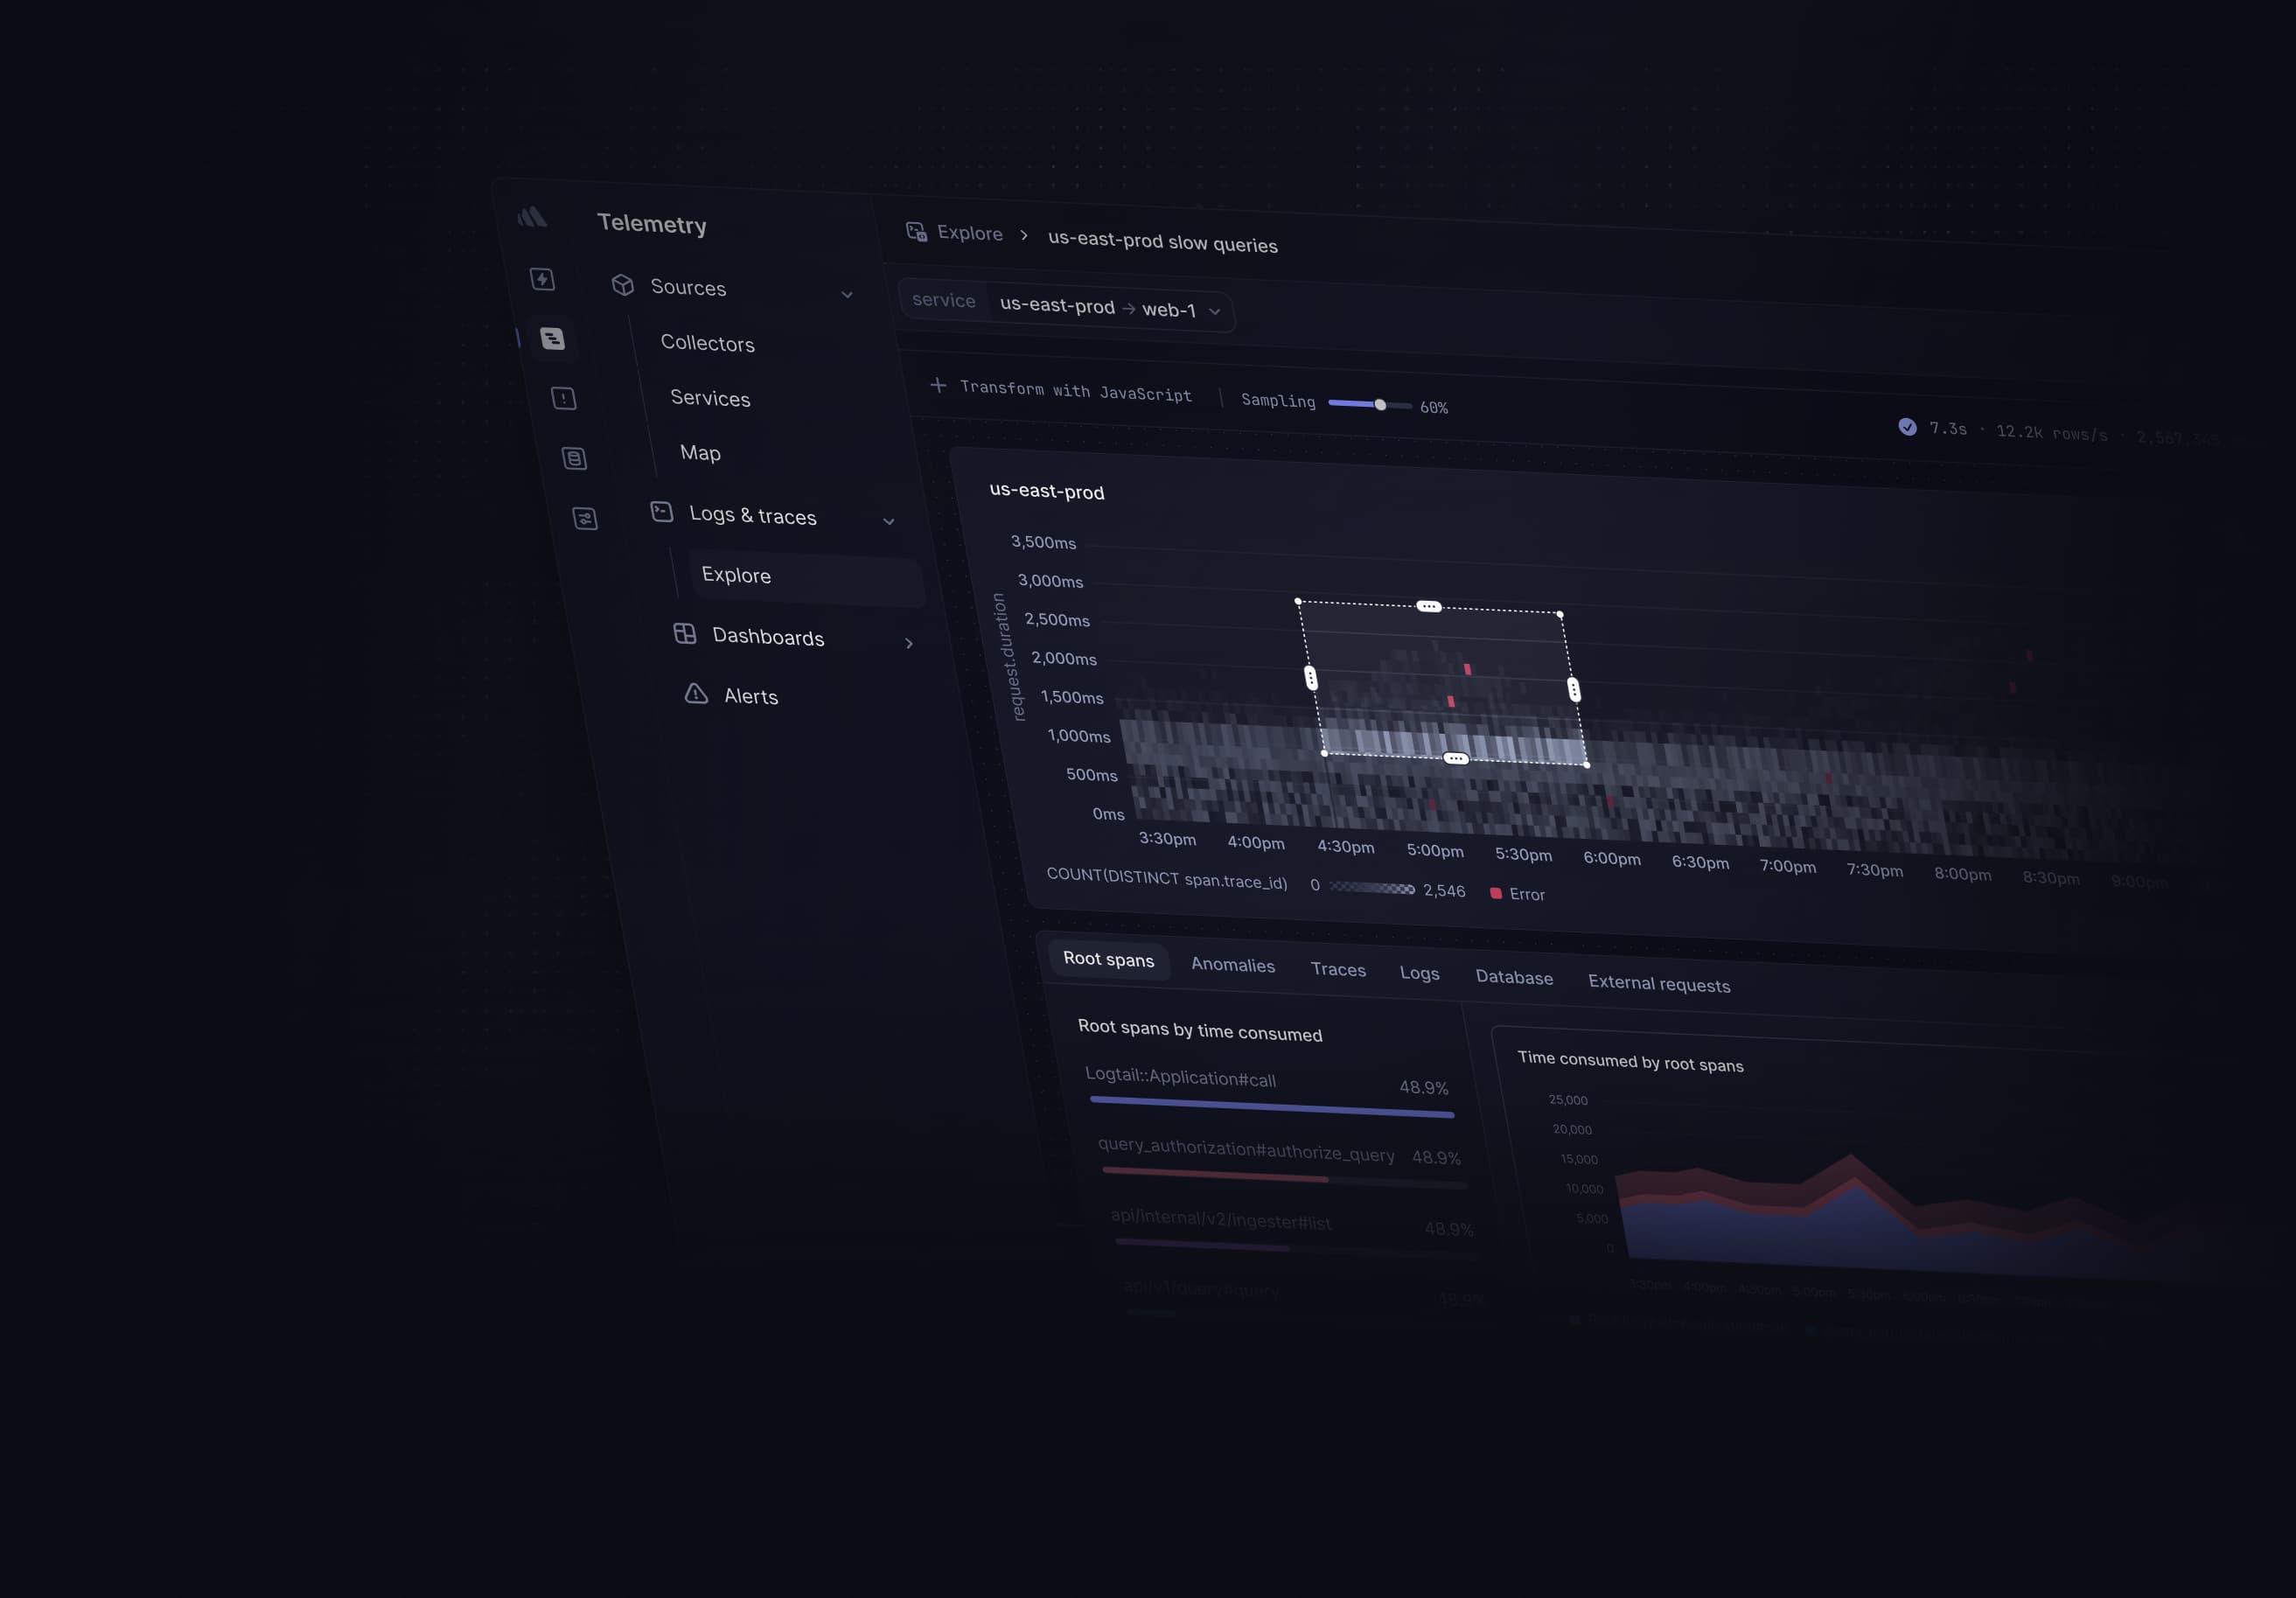Click Transform with JavaScript button

coord(1075,391)
